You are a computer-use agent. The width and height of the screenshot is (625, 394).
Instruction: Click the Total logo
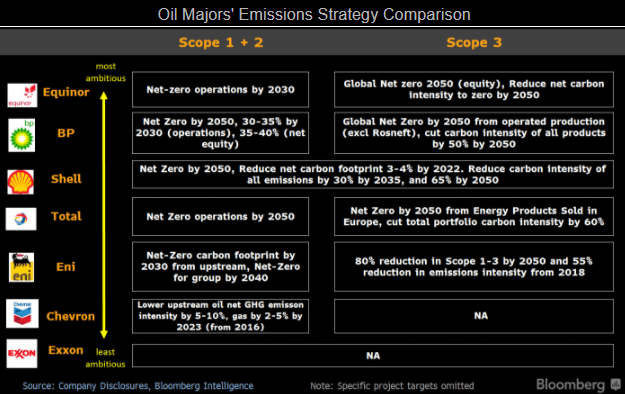pyautogui.click(x=21, y=219)
